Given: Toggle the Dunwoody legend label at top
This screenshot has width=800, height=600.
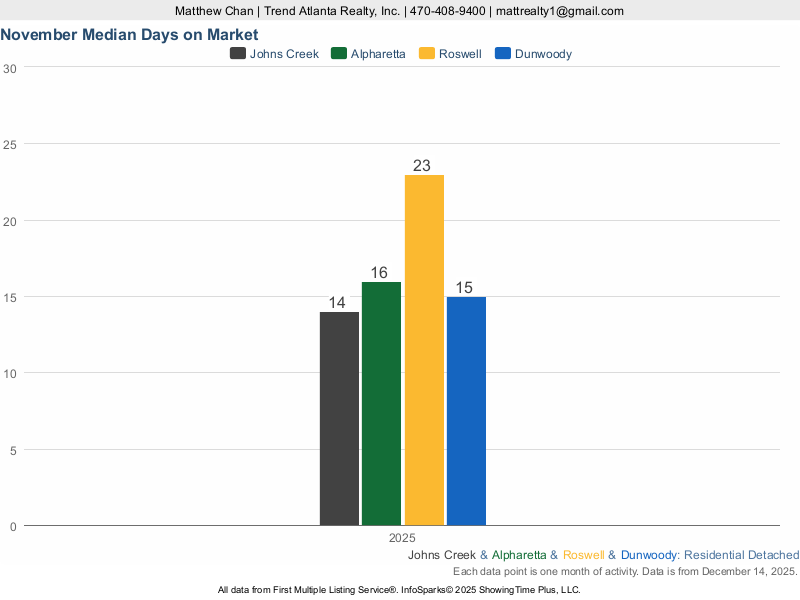Looking at the screenshot, I should coord(543,54).
